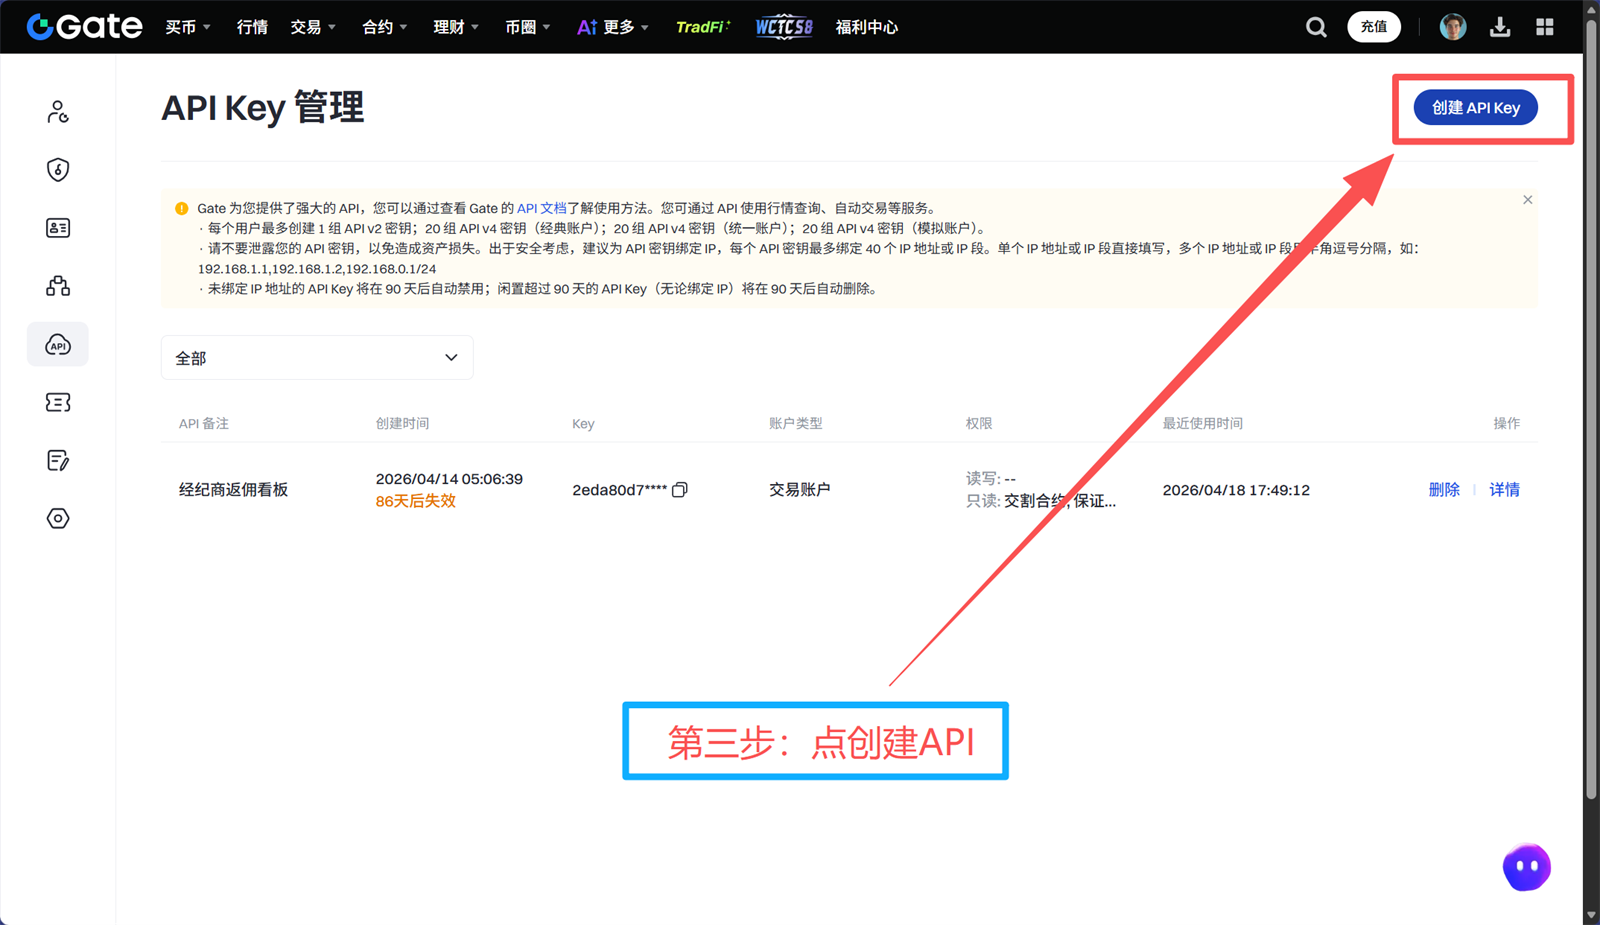Open the coupon ticket sidebar icon

58,402
